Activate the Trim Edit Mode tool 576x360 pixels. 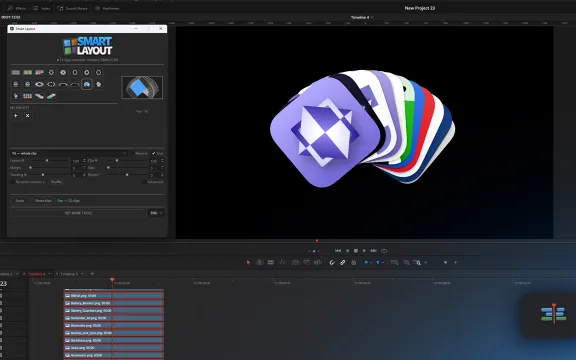pyautogui.click(x=260, y=262)
